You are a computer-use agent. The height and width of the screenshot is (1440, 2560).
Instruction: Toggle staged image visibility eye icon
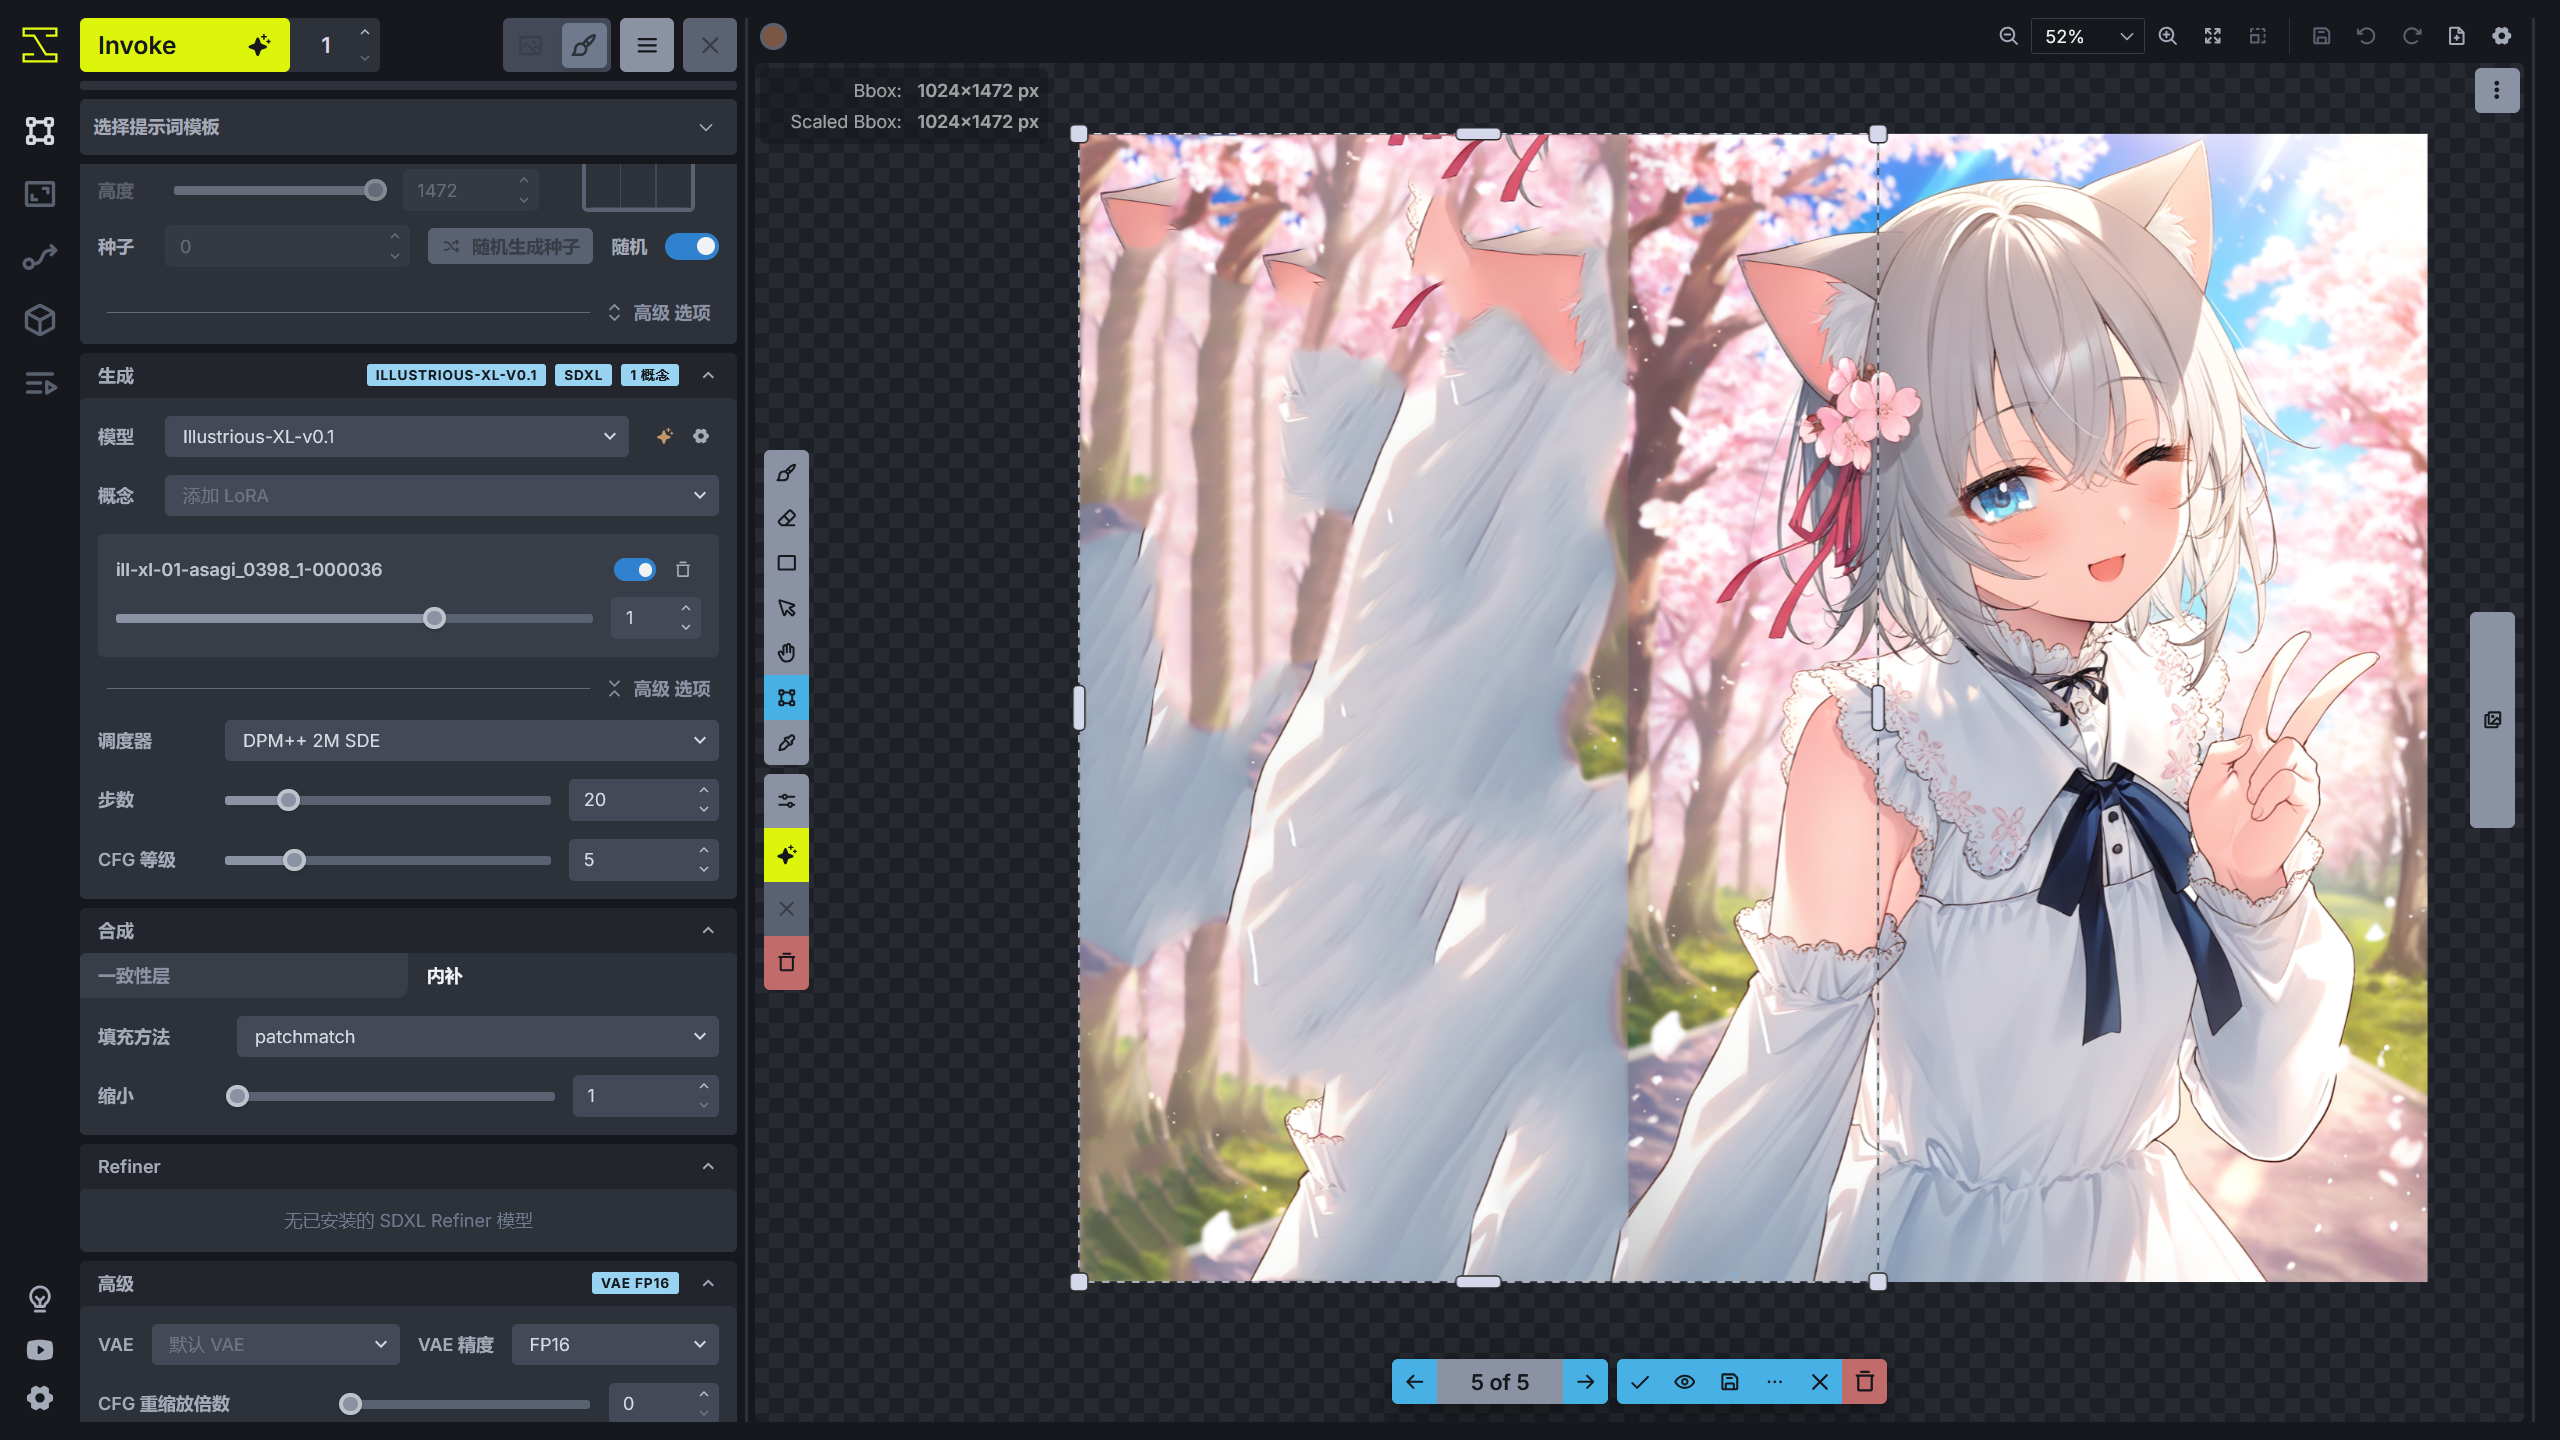[1685, 1382]
